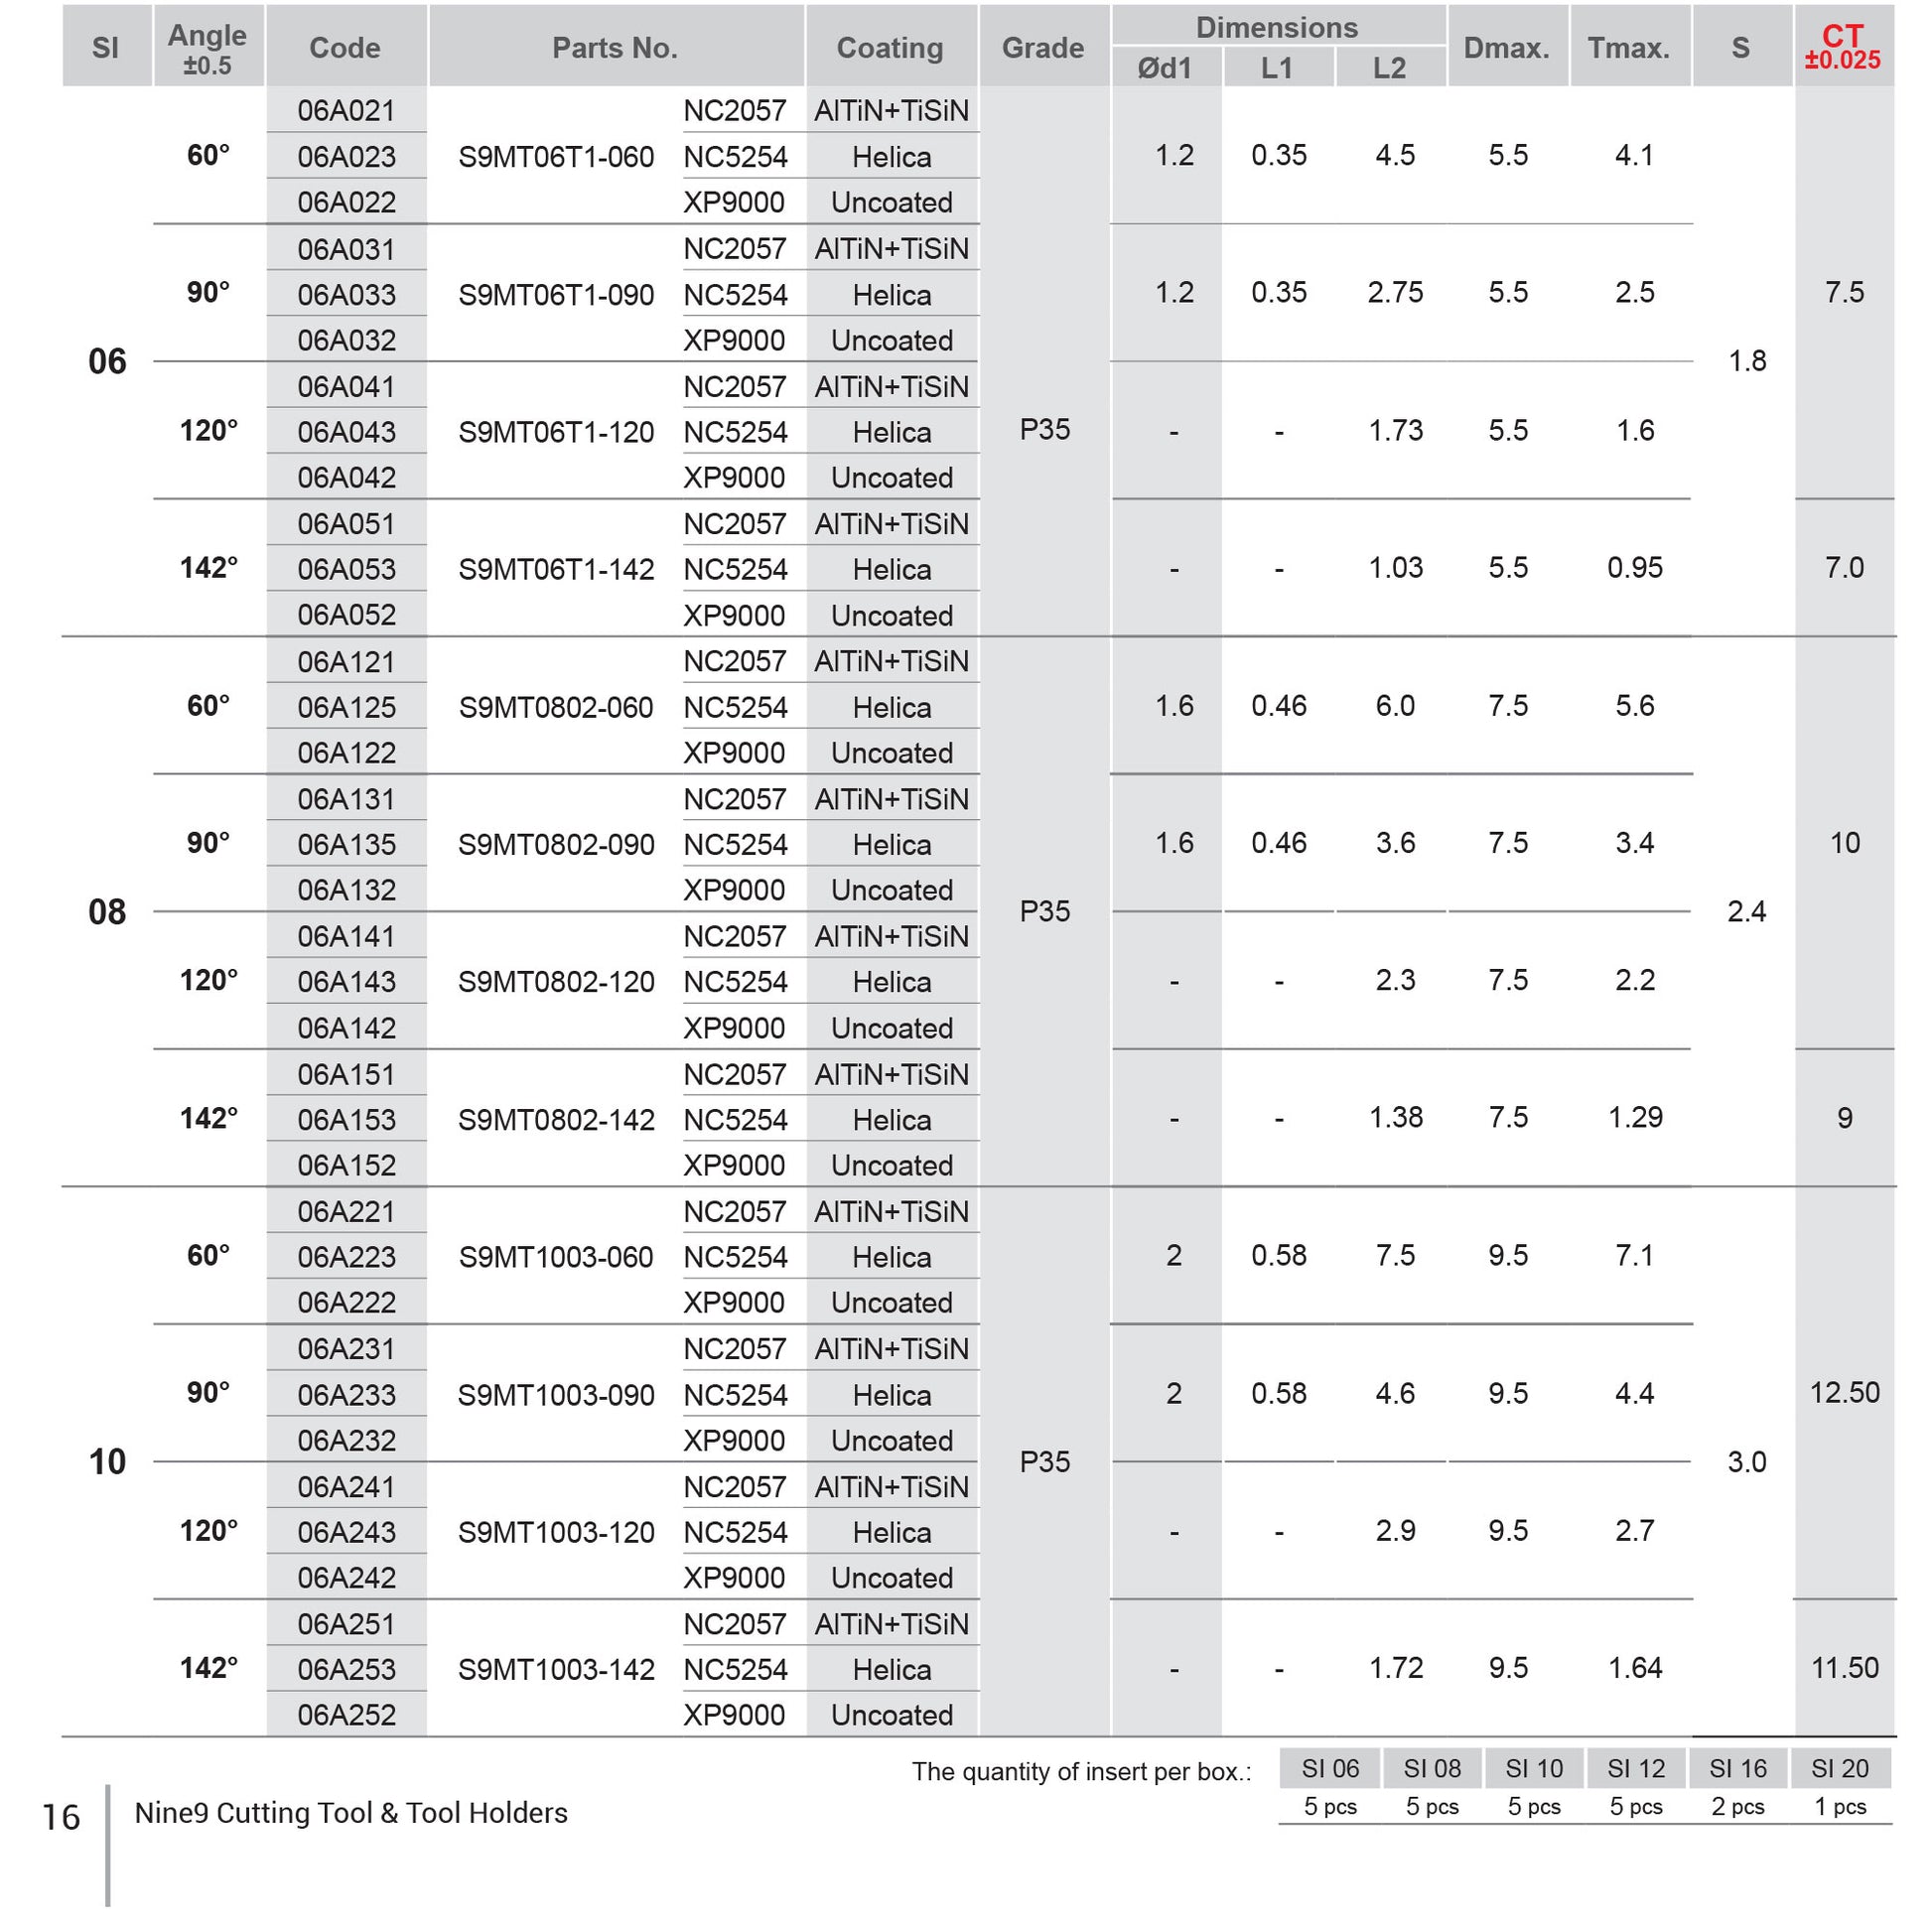Click the page number 16
This screenshot has width=1932, height=1932.
60,1816
